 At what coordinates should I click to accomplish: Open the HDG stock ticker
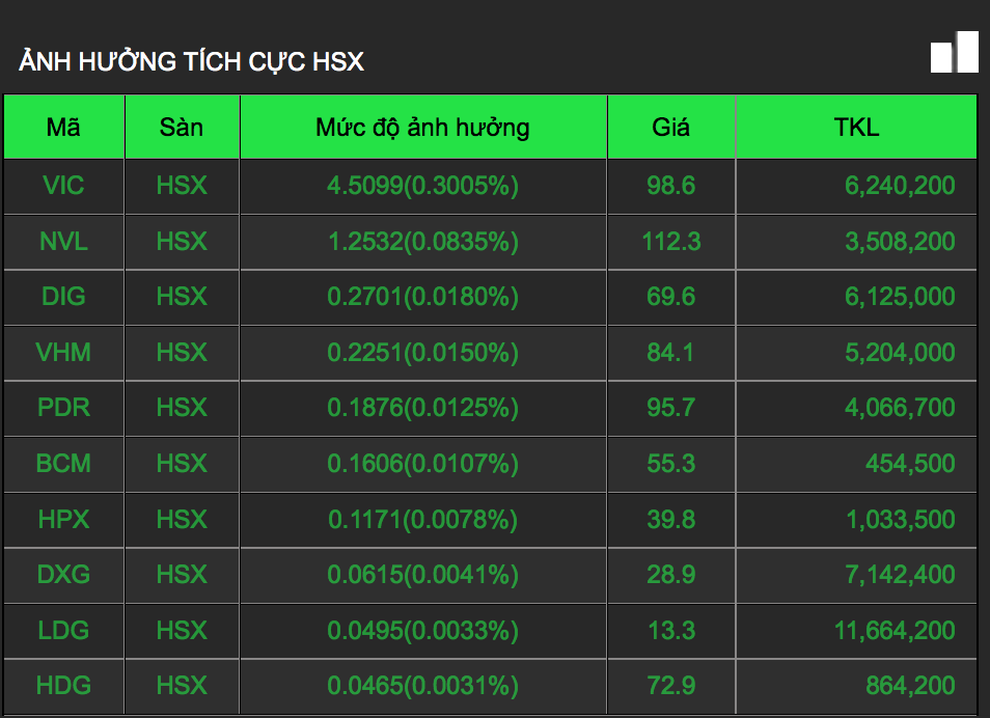point(64,685)
